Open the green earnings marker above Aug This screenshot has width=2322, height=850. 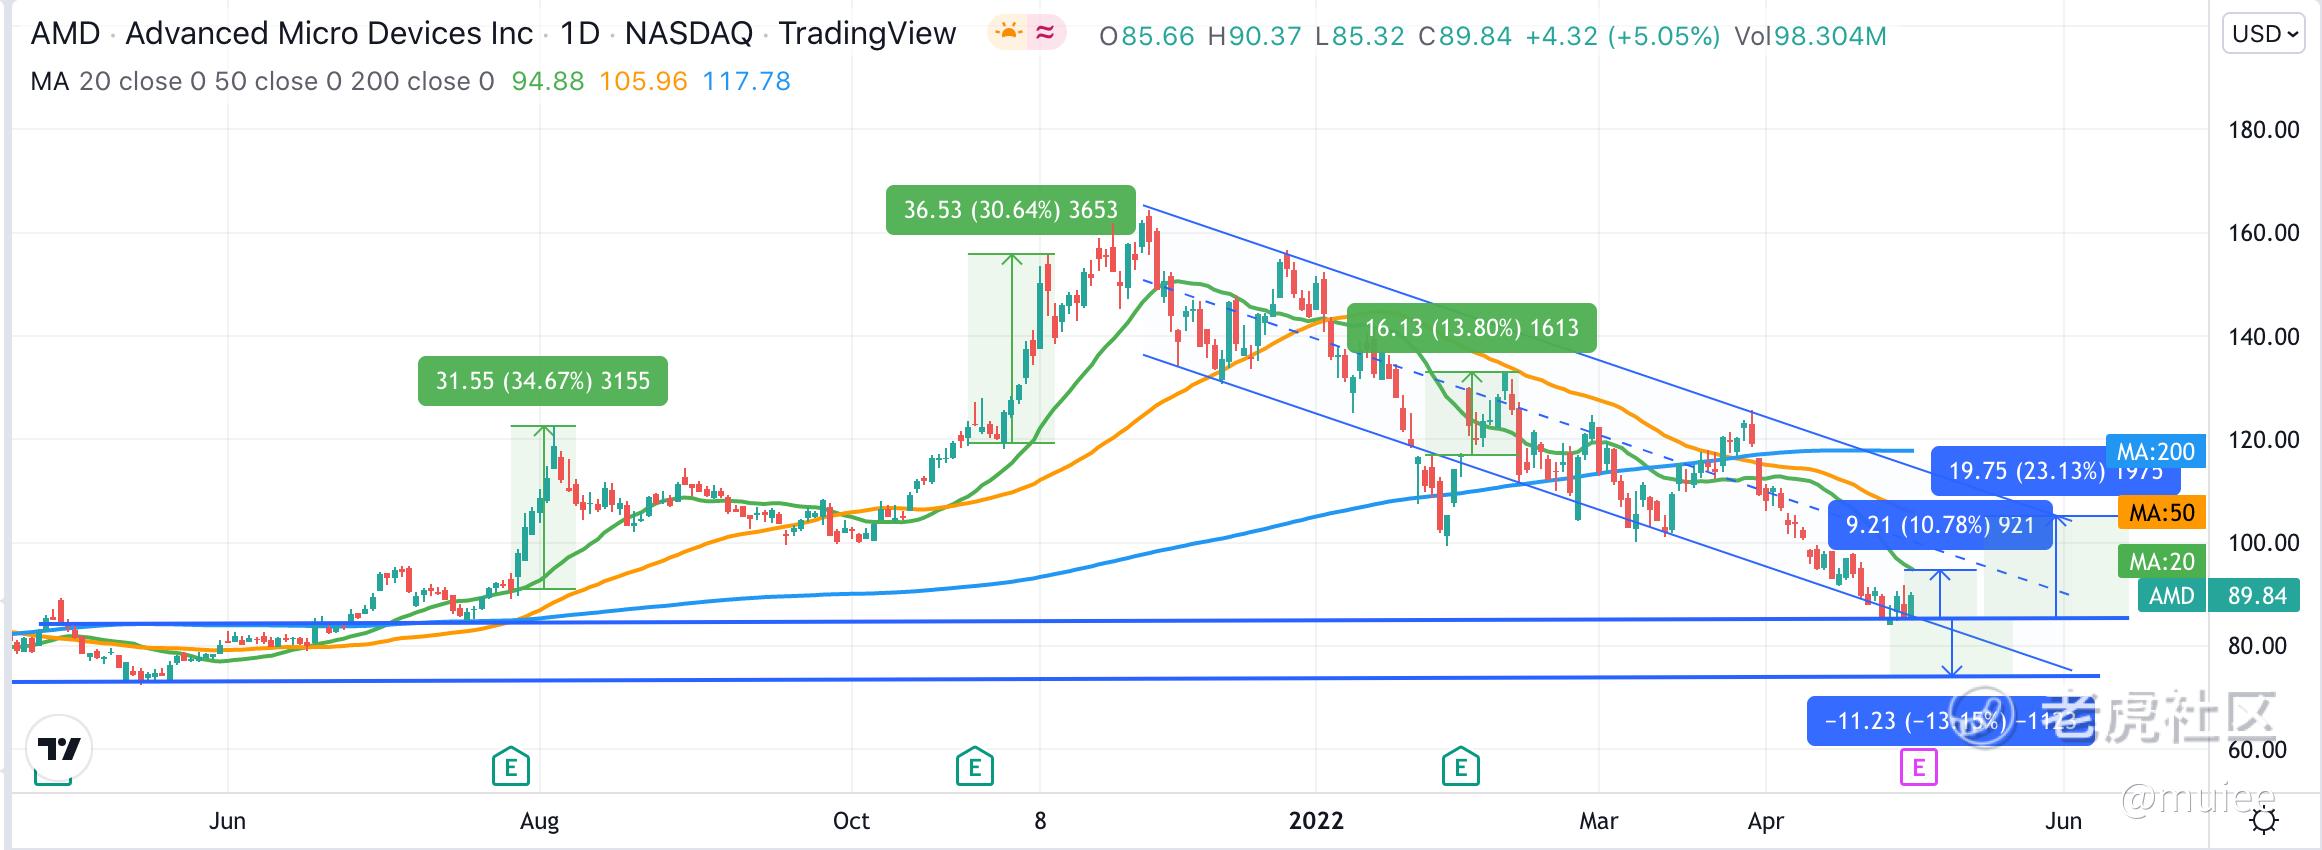point(510,767)
